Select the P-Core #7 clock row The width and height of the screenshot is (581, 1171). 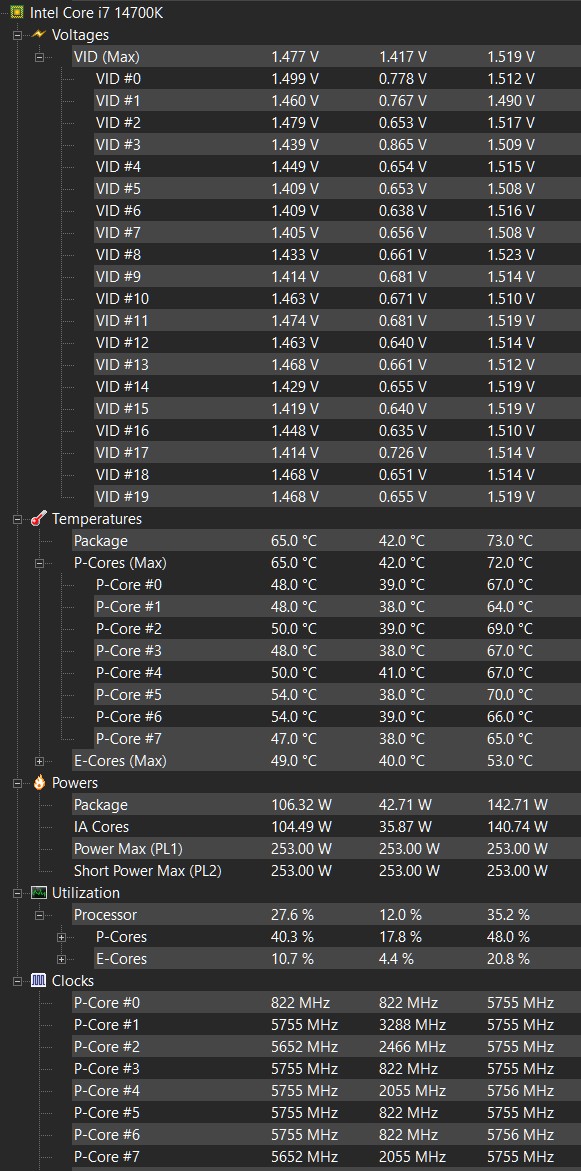pyautogui.click(x=326, y=1157)
